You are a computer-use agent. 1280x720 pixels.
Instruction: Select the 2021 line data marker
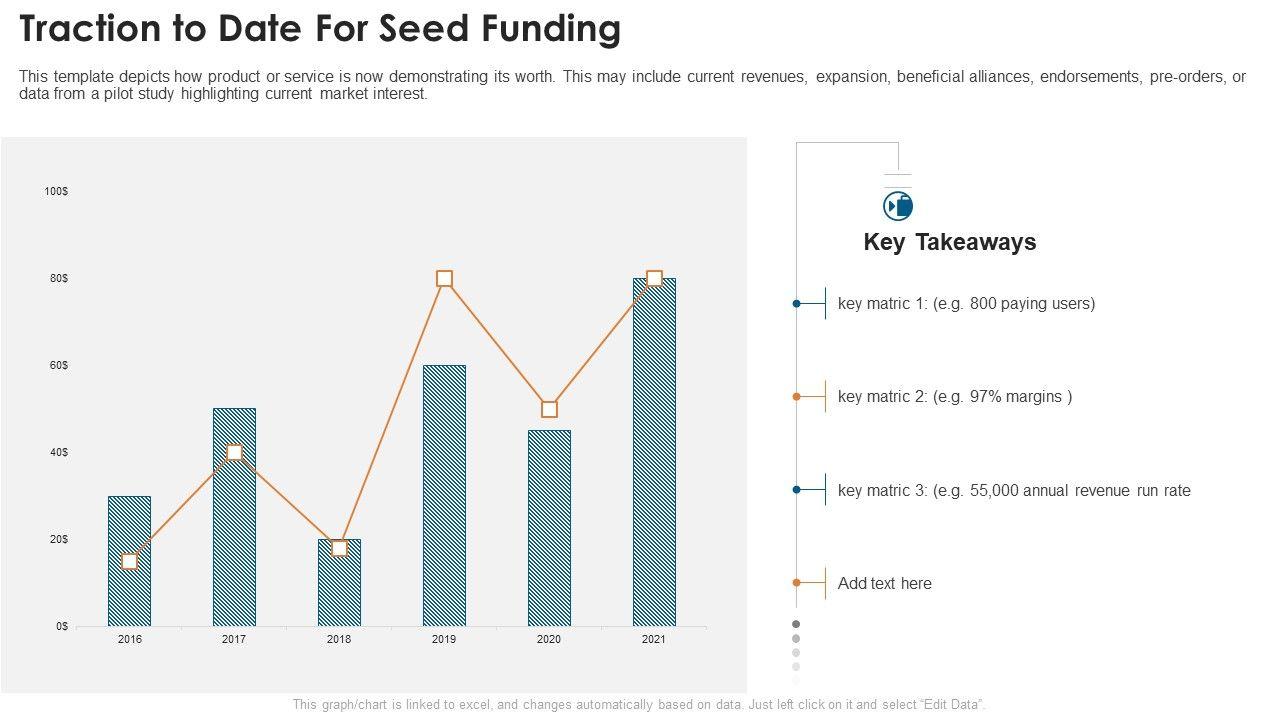[x=654, y=279]
